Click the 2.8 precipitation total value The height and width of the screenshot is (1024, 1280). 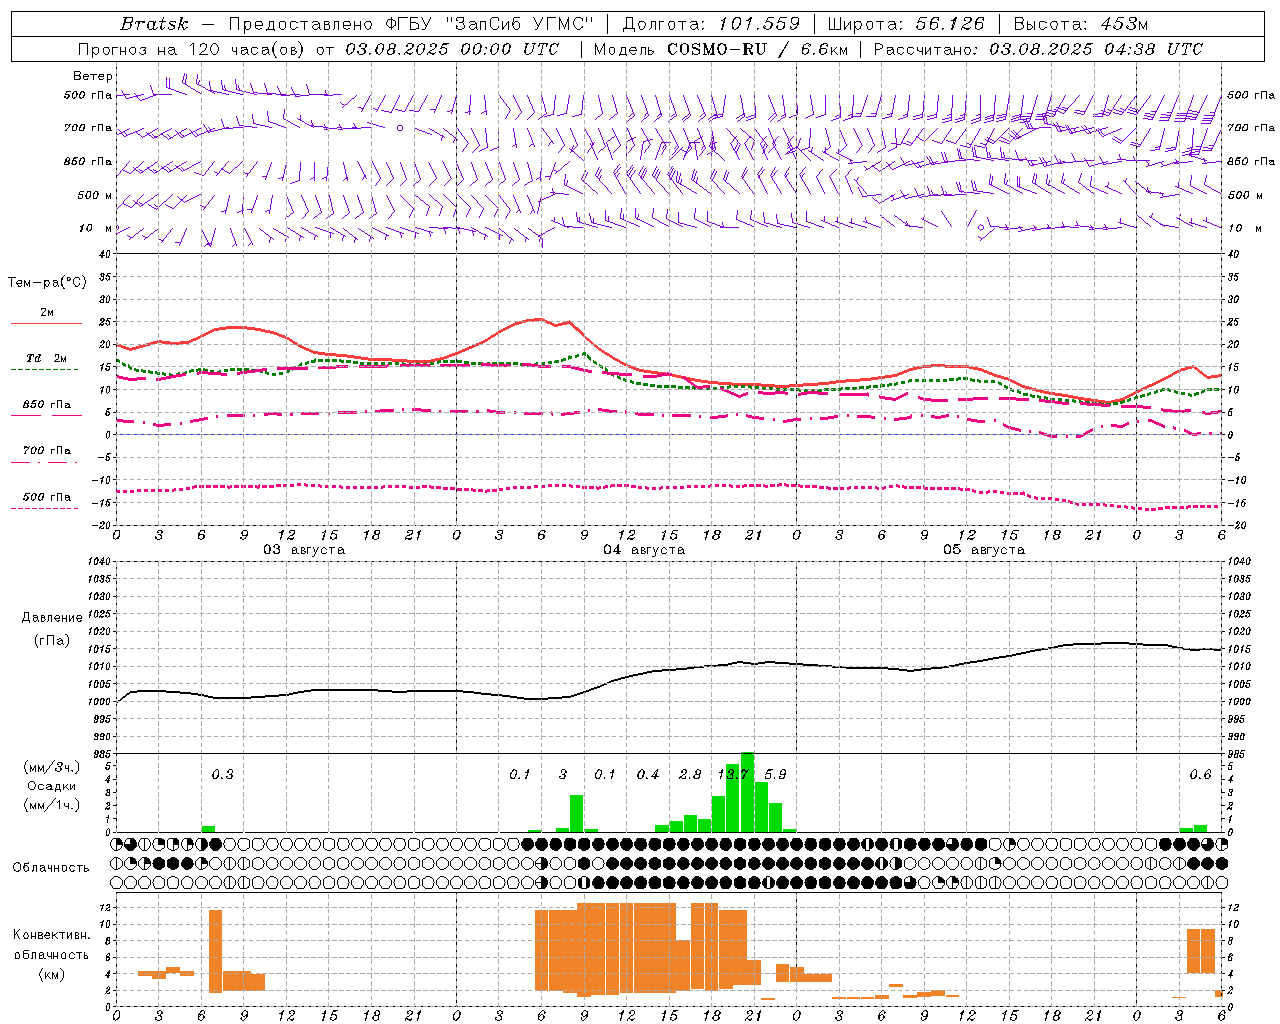click(x=690, y=775)
